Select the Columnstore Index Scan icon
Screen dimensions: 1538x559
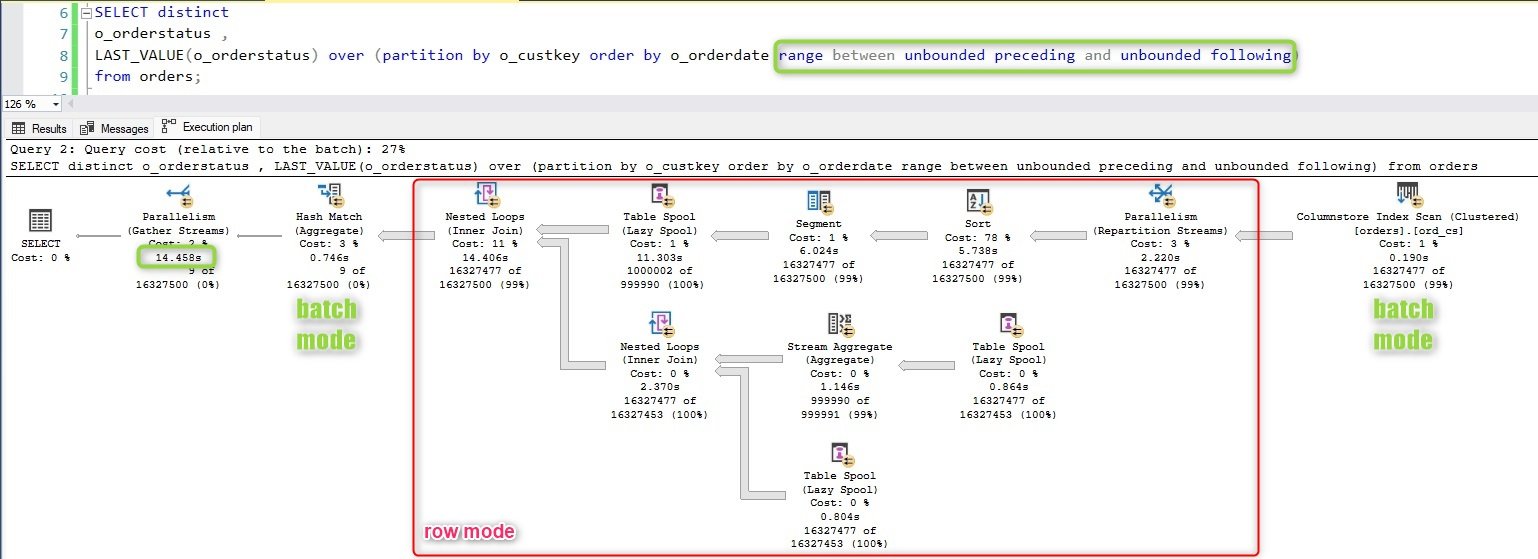[1408, 194]
